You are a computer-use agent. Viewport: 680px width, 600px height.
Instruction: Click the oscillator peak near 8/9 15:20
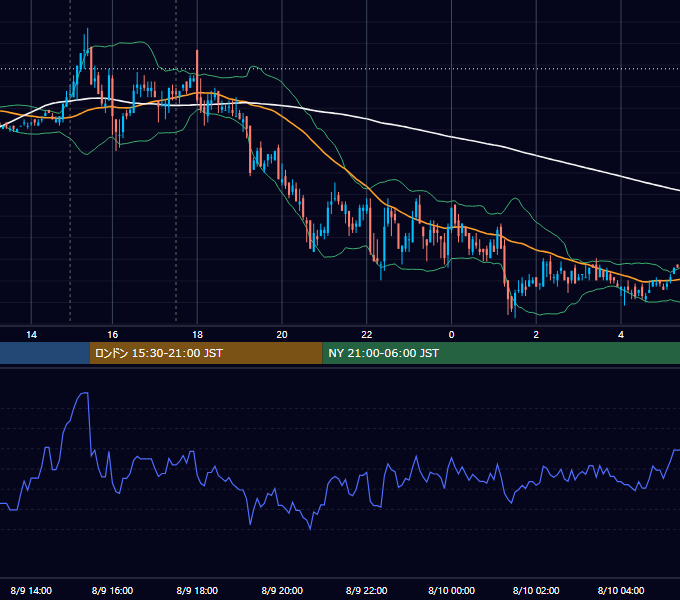pyautogui.click(x=84, y=393)
